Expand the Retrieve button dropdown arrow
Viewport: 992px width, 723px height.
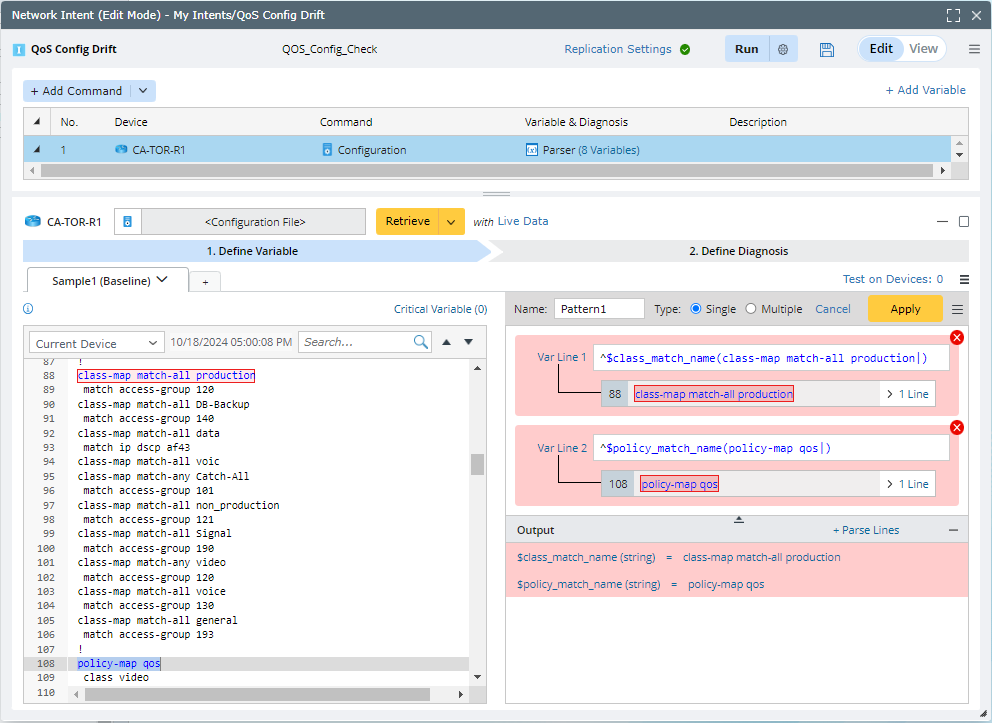click(452, 222)
